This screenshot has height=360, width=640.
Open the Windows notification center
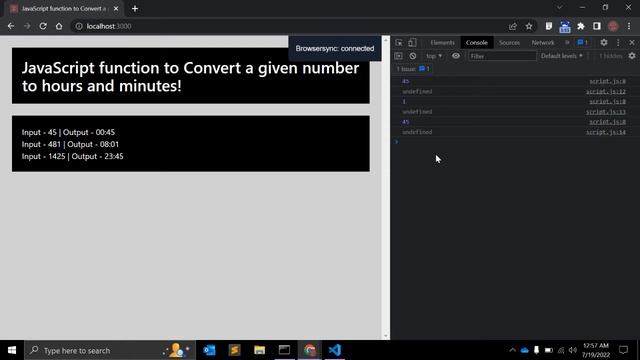click(x=623, y=350)
